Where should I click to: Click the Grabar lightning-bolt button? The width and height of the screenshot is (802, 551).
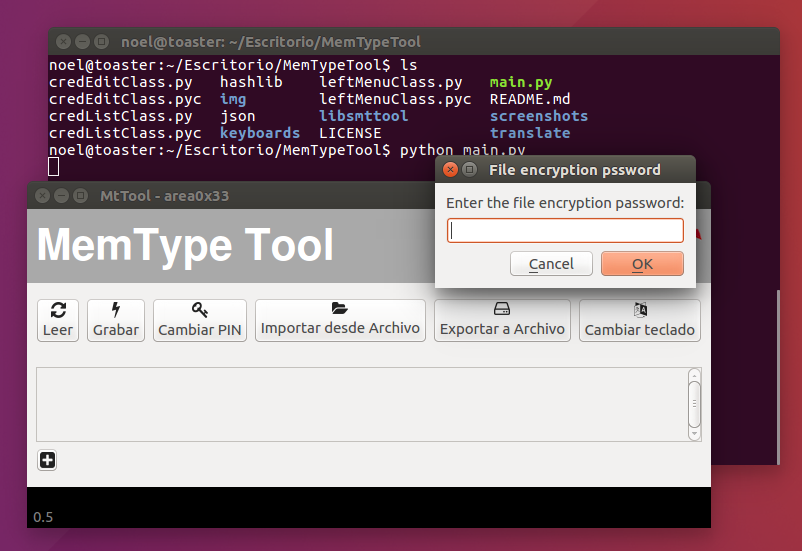(116, 320)
